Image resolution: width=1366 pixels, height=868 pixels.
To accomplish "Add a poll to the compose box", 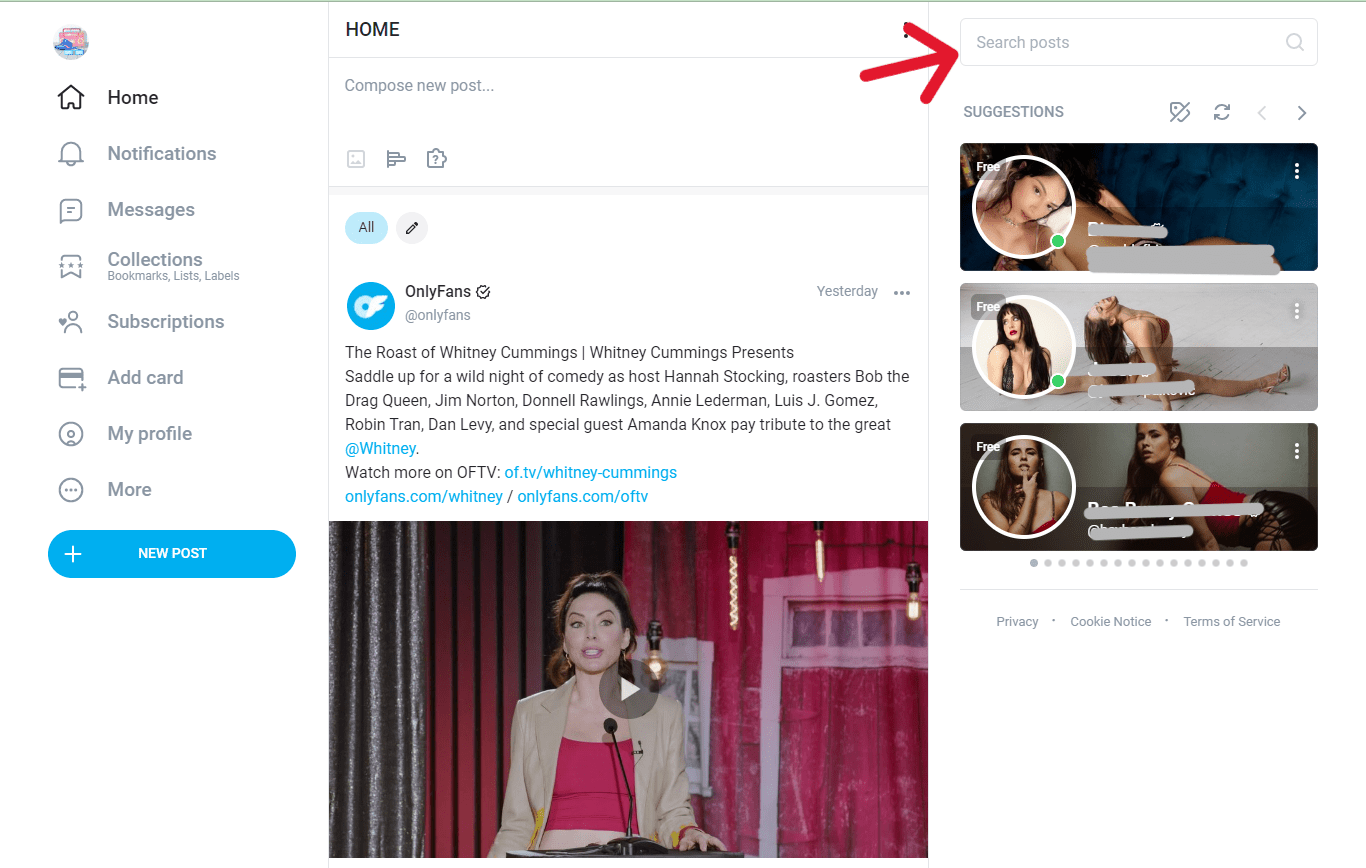I will point(396,158).
